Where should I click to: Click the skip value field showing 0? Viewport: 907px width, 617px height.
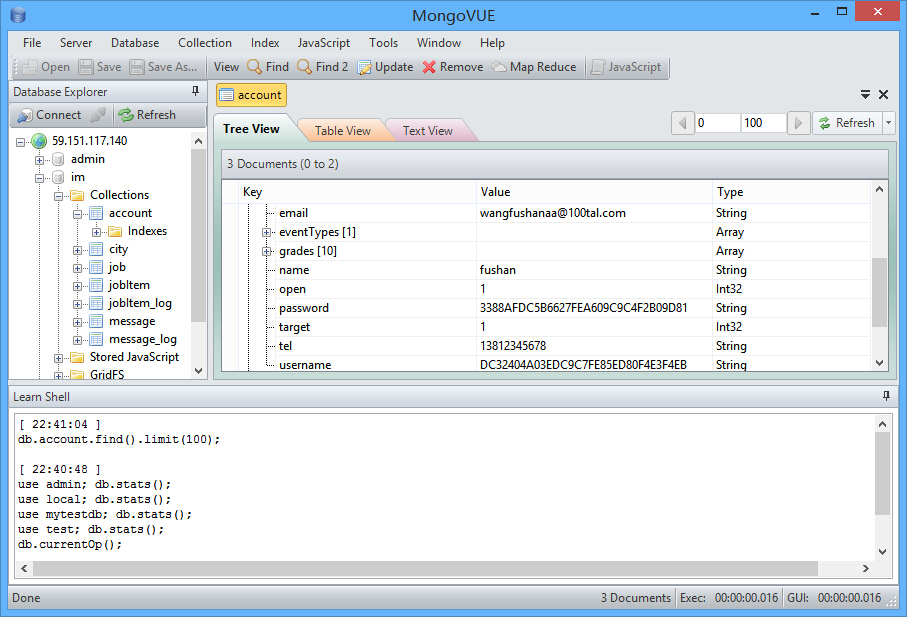(717, 123)
